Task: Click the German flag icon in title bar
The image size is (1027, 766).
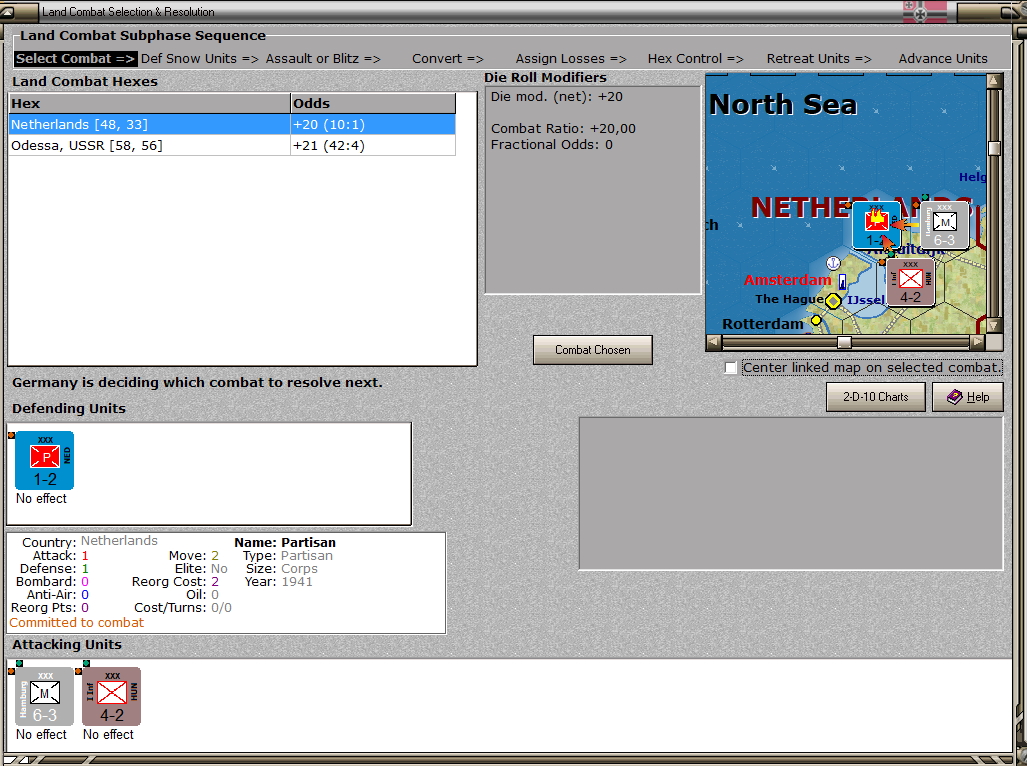Action: point(924,11)
